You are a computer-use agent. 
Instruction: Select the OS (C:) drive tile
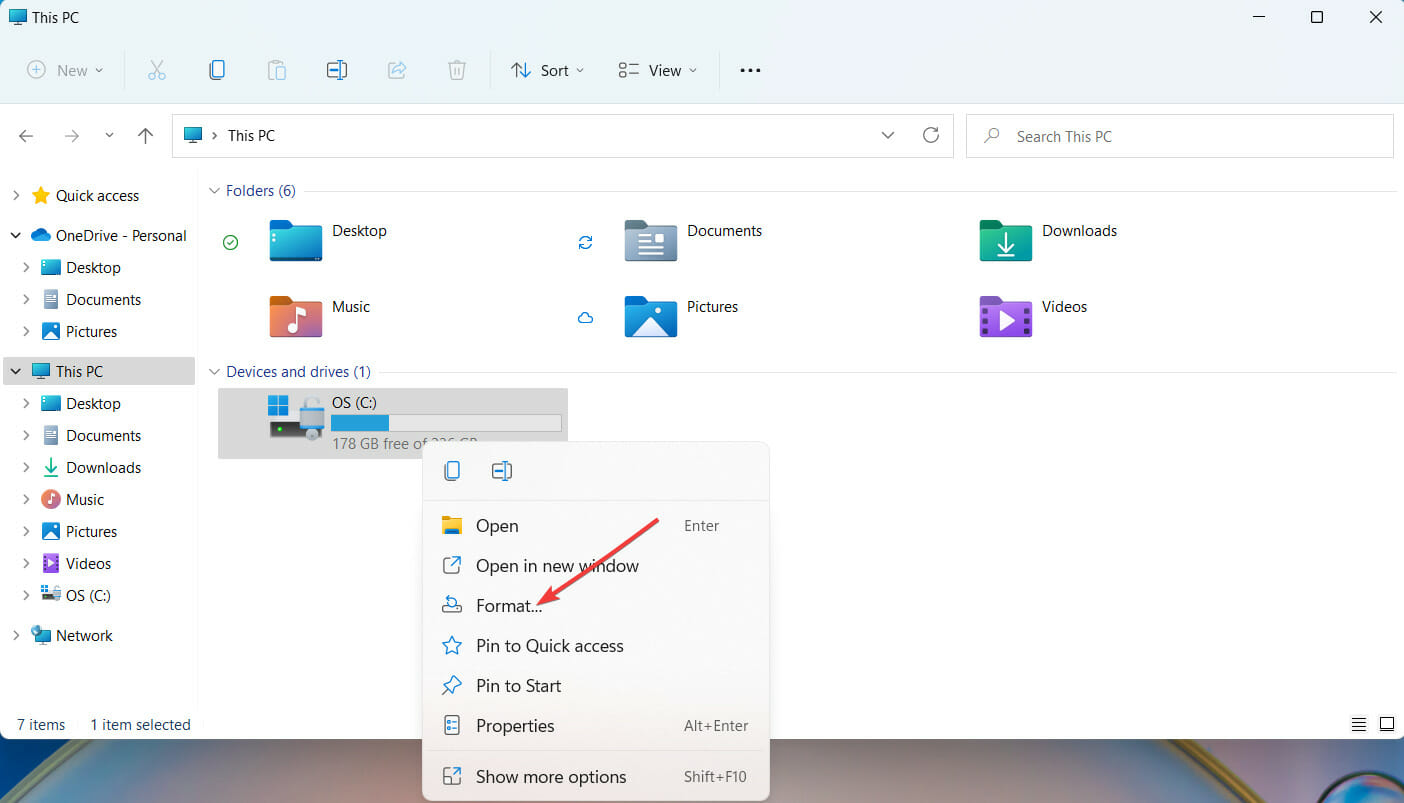click(392, 423)
